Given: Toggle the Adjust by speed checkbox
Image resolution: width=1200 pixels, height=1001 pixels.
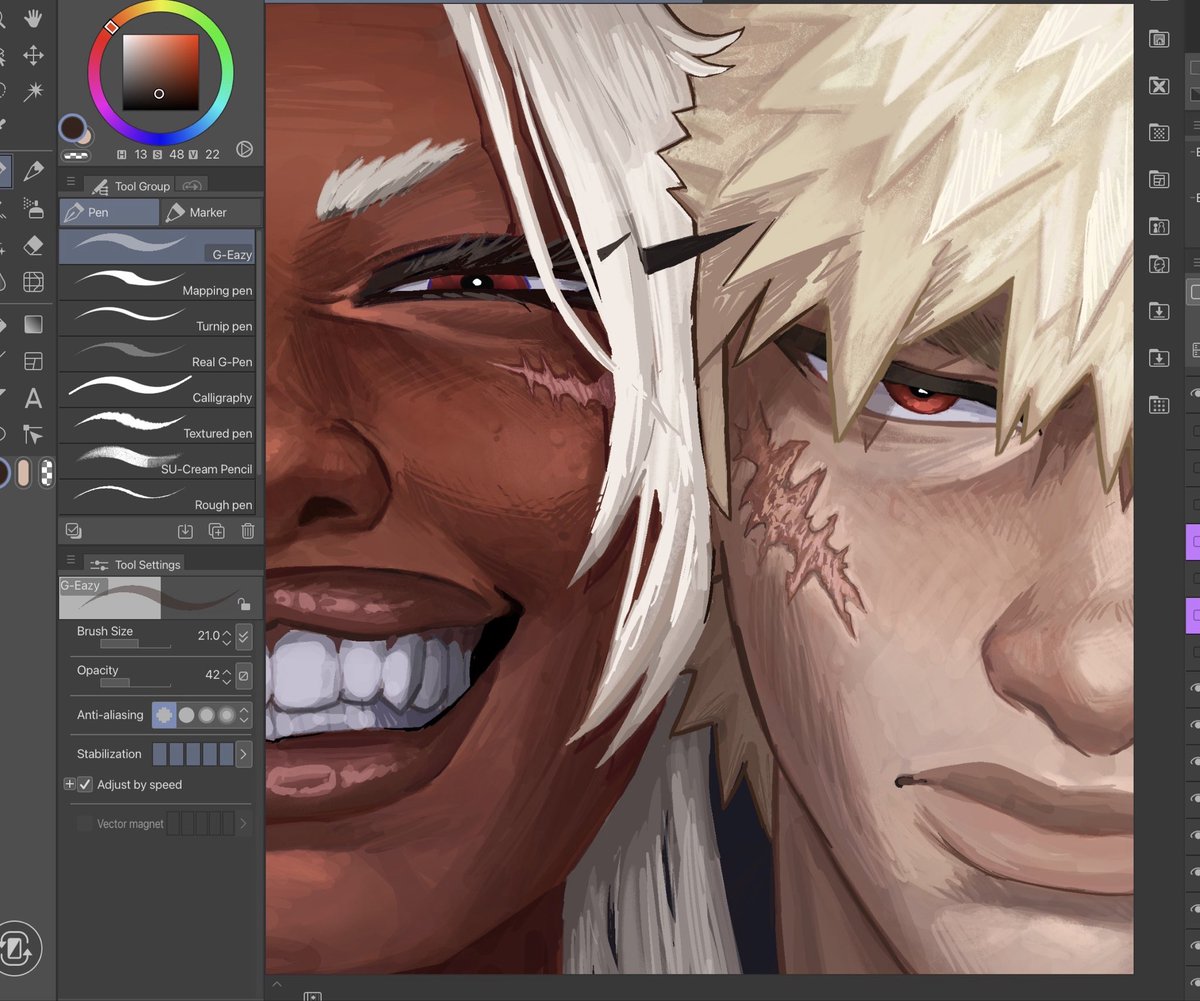Looking at the screenshot, I should [85, 785].
